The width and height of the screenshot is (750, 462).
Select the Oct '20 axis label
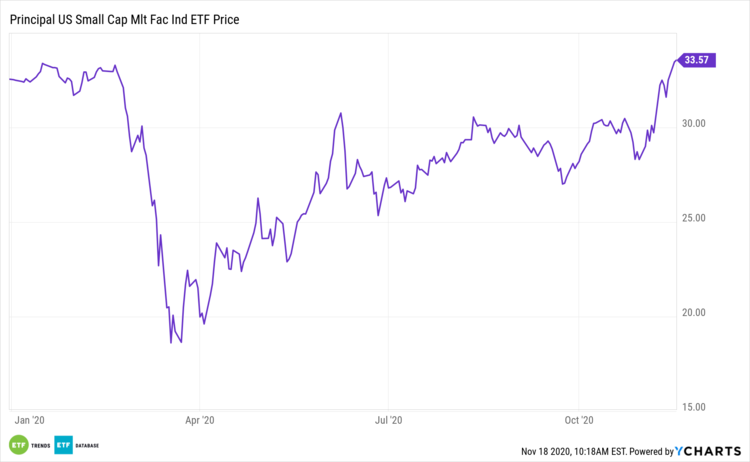(580, 420)
